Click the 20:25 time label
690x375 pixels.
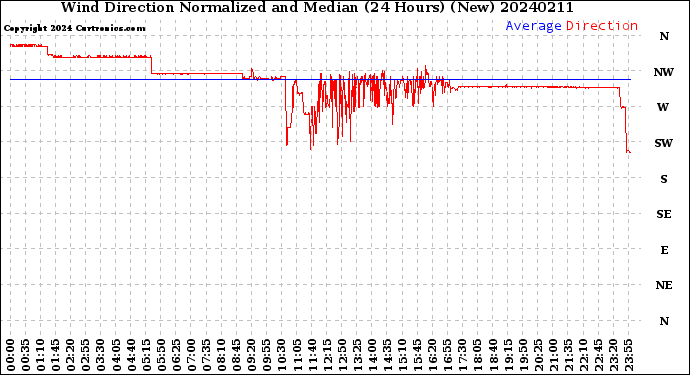538,355
